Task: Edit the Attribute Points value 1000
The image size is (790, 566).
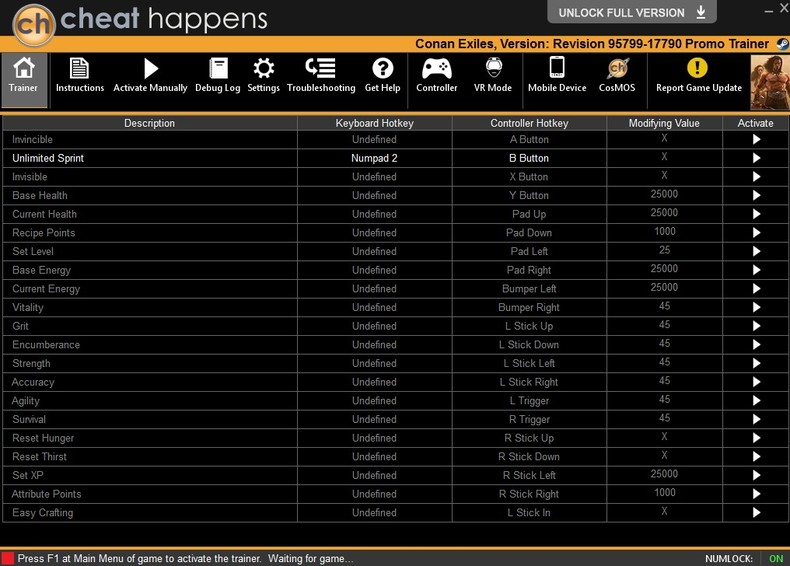Action: pyautogui.click(x=665, y=493)
